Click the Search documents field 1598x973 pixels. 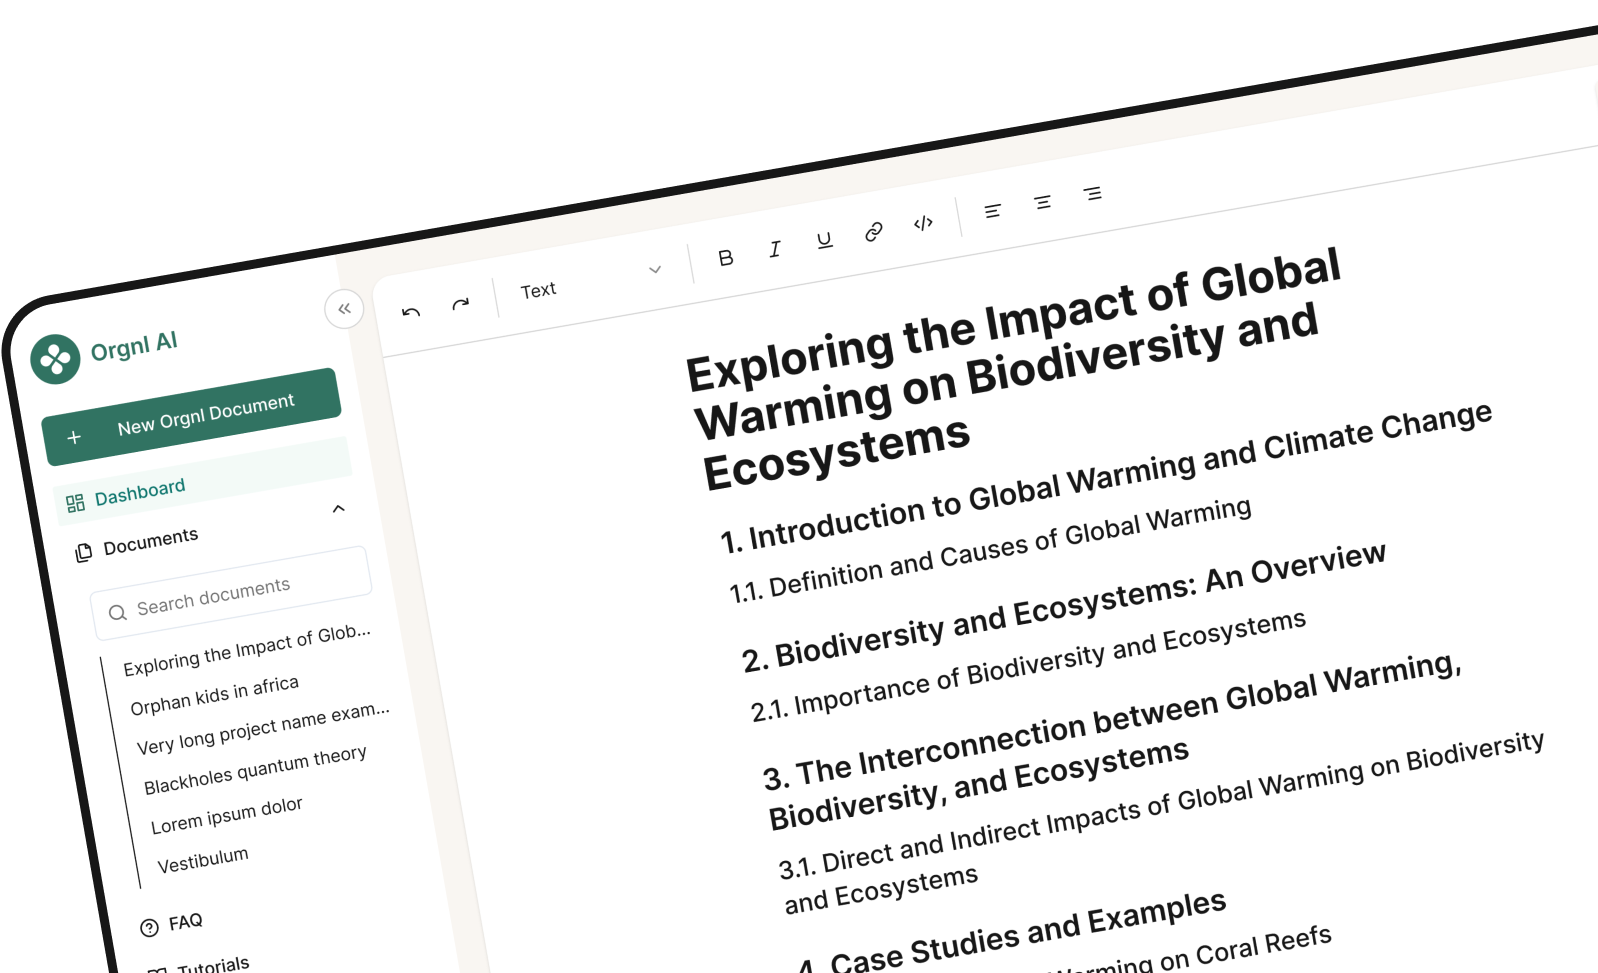232,593
